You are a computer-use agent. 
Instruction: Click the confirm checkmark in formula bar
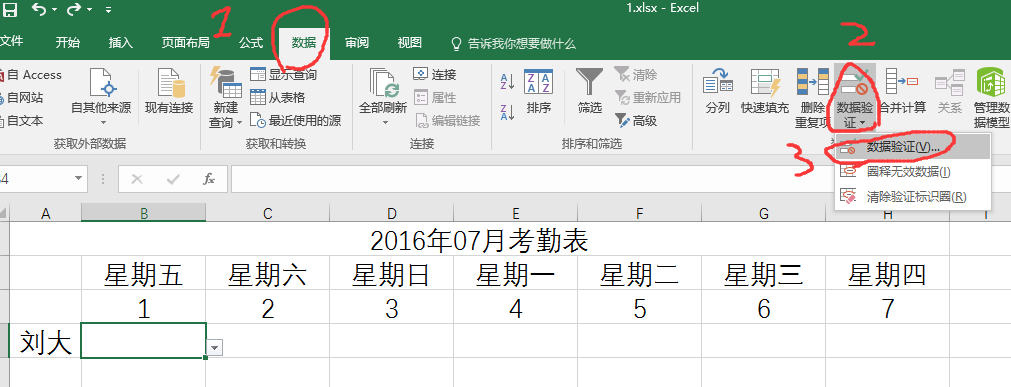173,179
